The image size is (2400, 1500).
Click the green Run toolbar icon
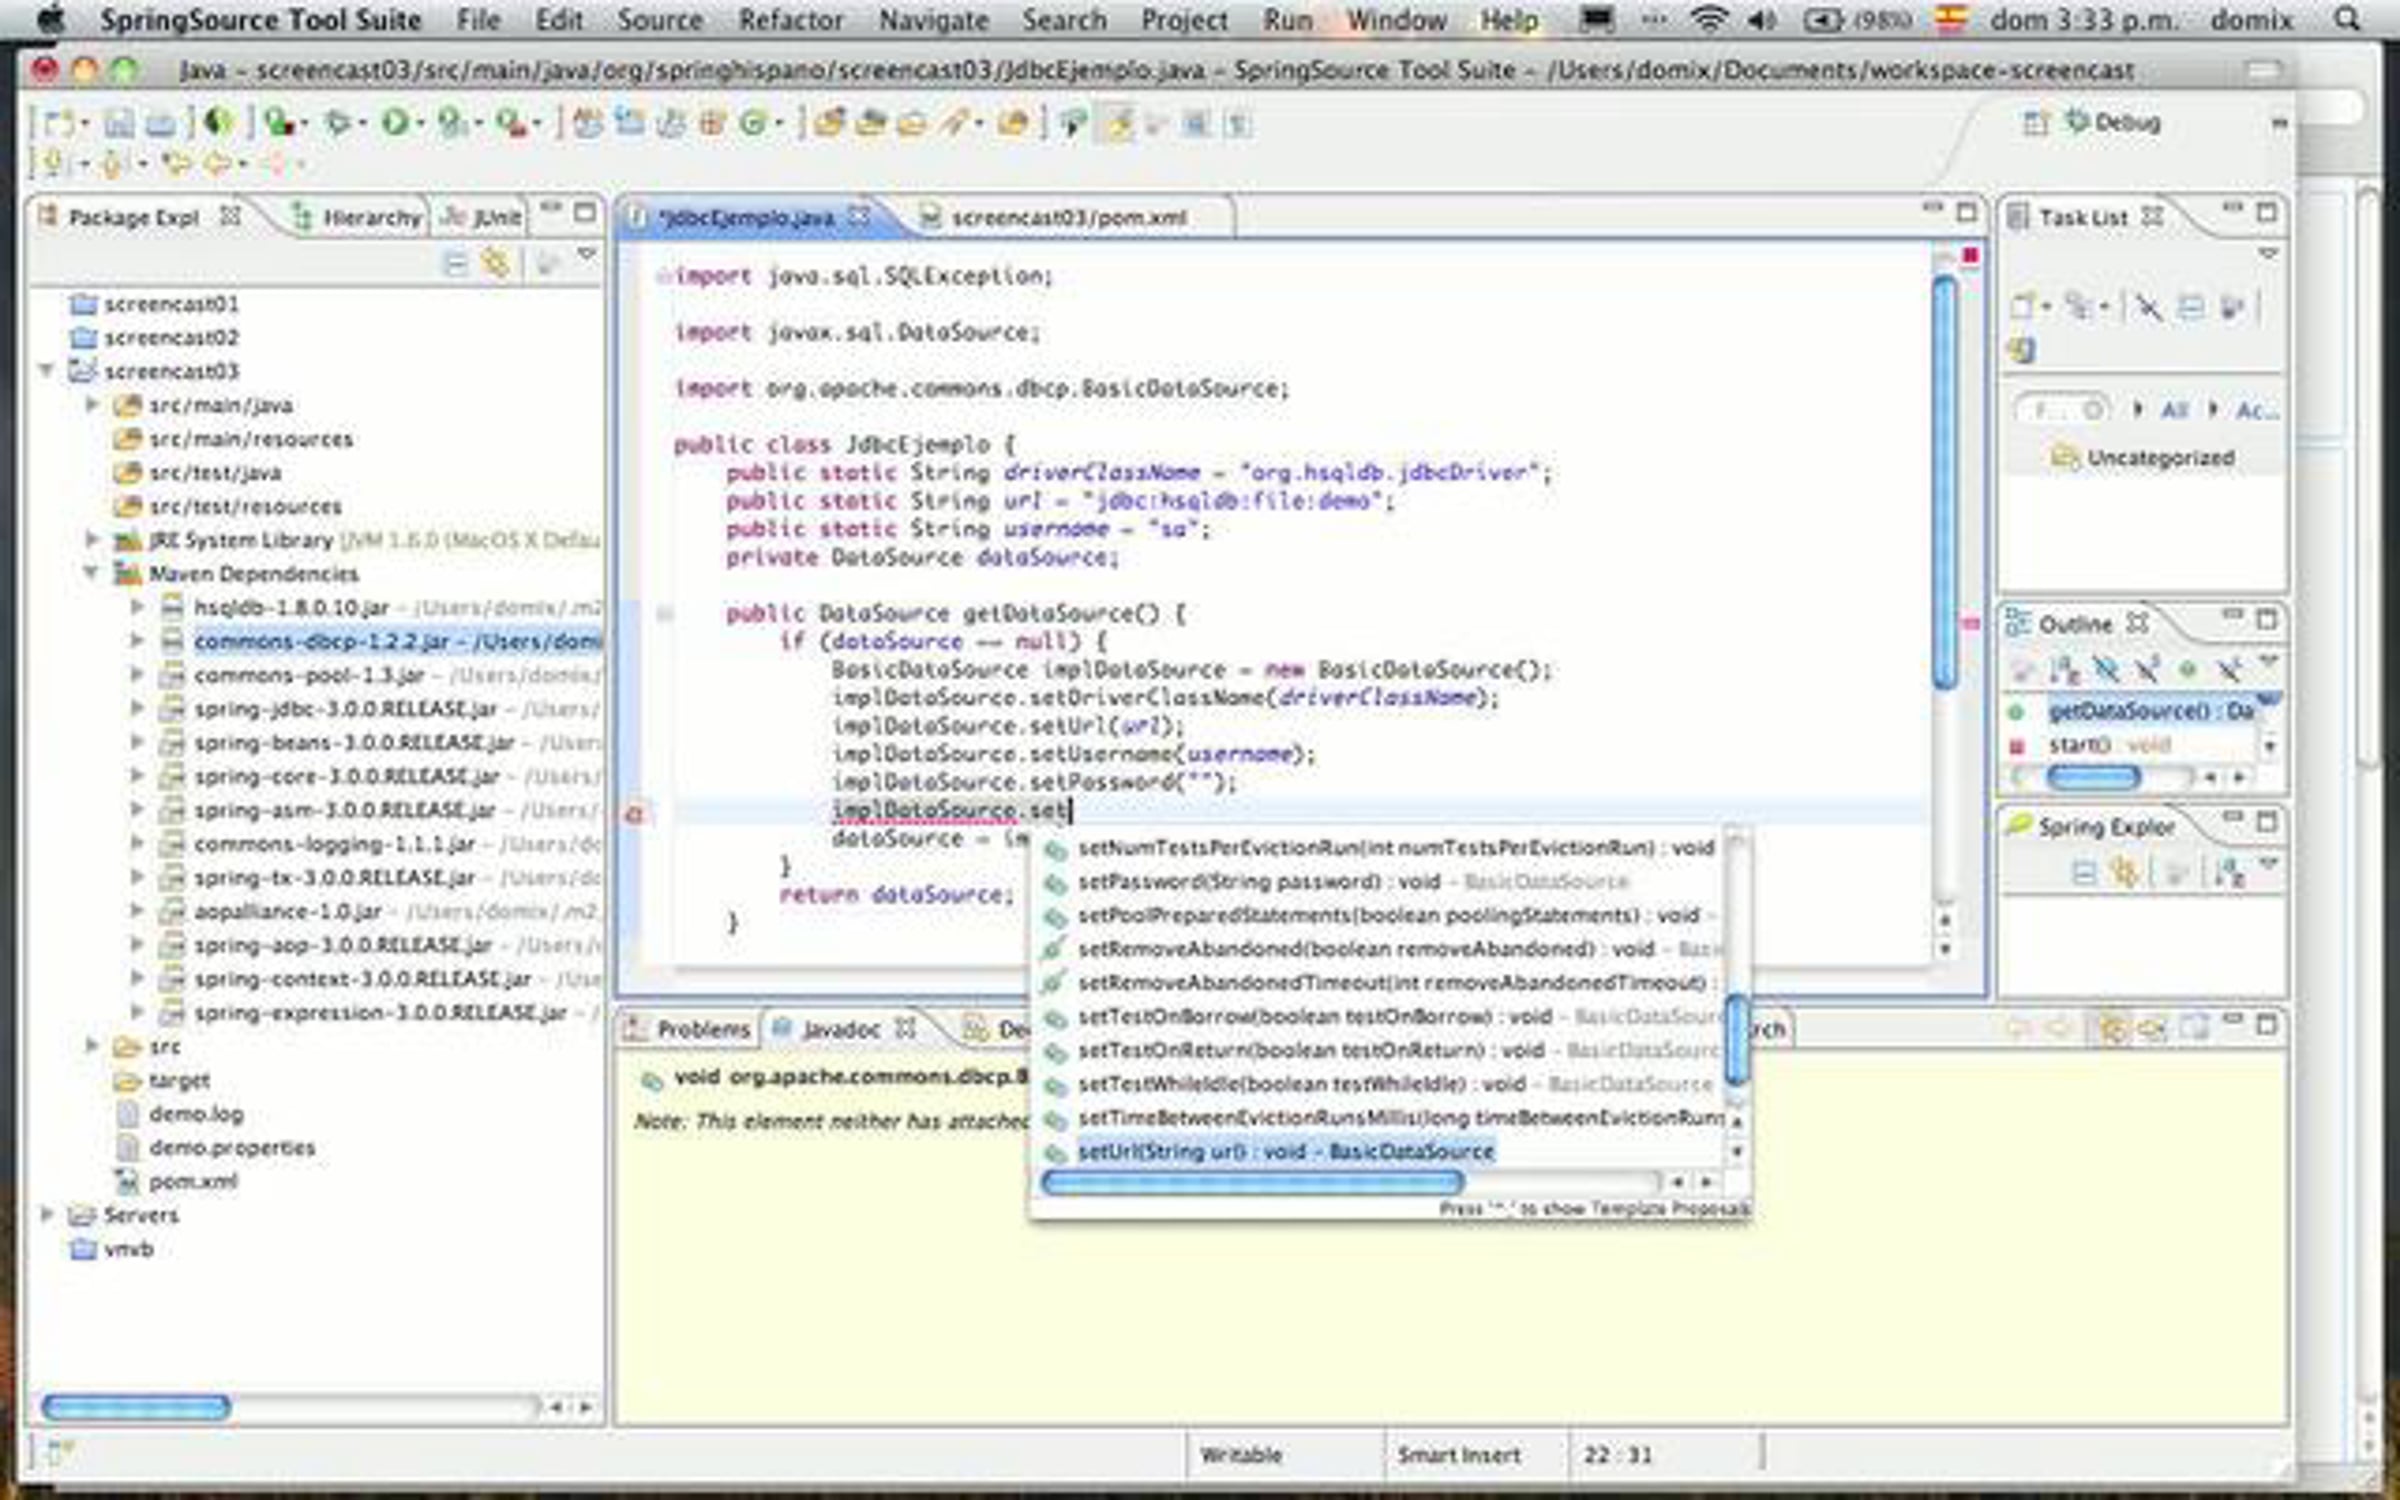394,123
